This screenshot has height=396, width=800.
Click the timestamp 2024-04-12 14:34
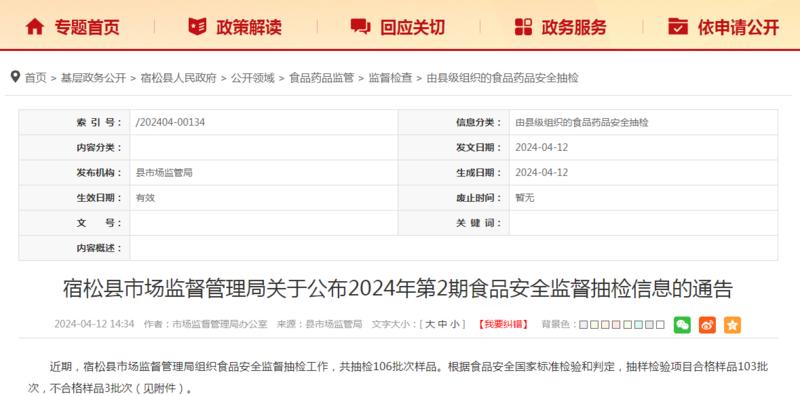tap(94, 324)
